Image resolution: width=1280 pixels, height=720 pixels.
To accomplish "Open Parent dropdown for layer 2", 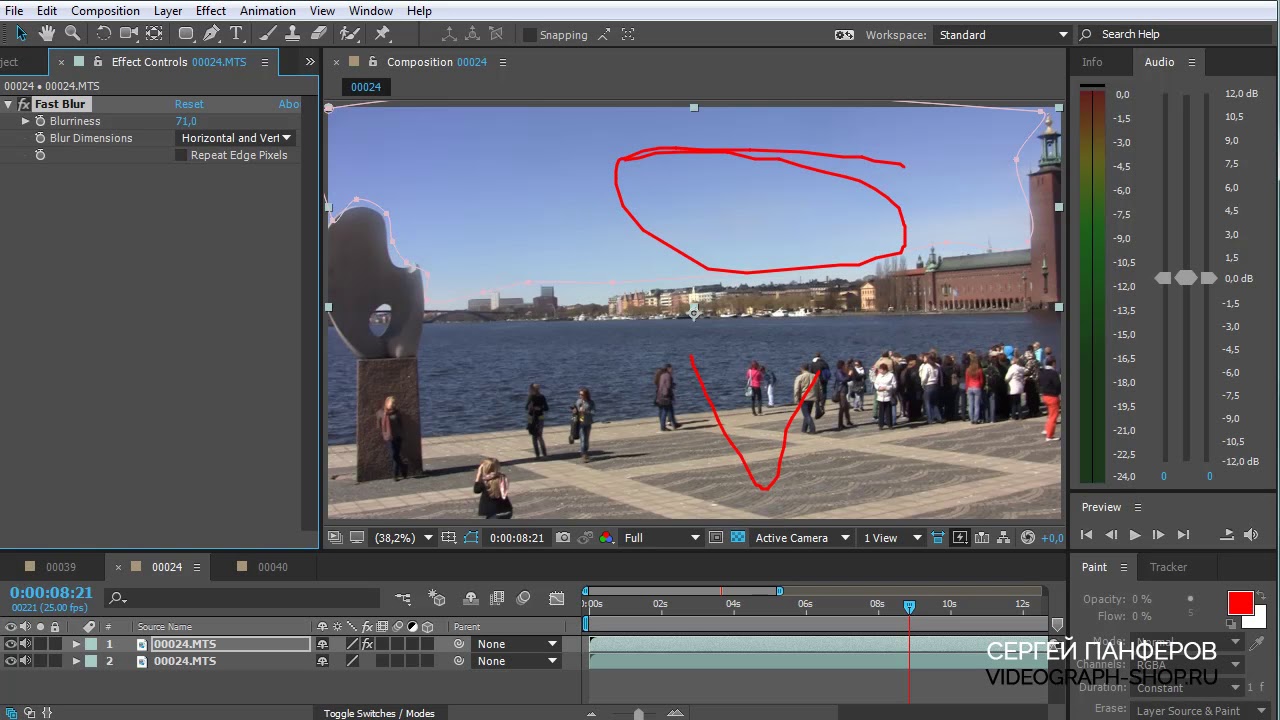I will tap(517, 661).
